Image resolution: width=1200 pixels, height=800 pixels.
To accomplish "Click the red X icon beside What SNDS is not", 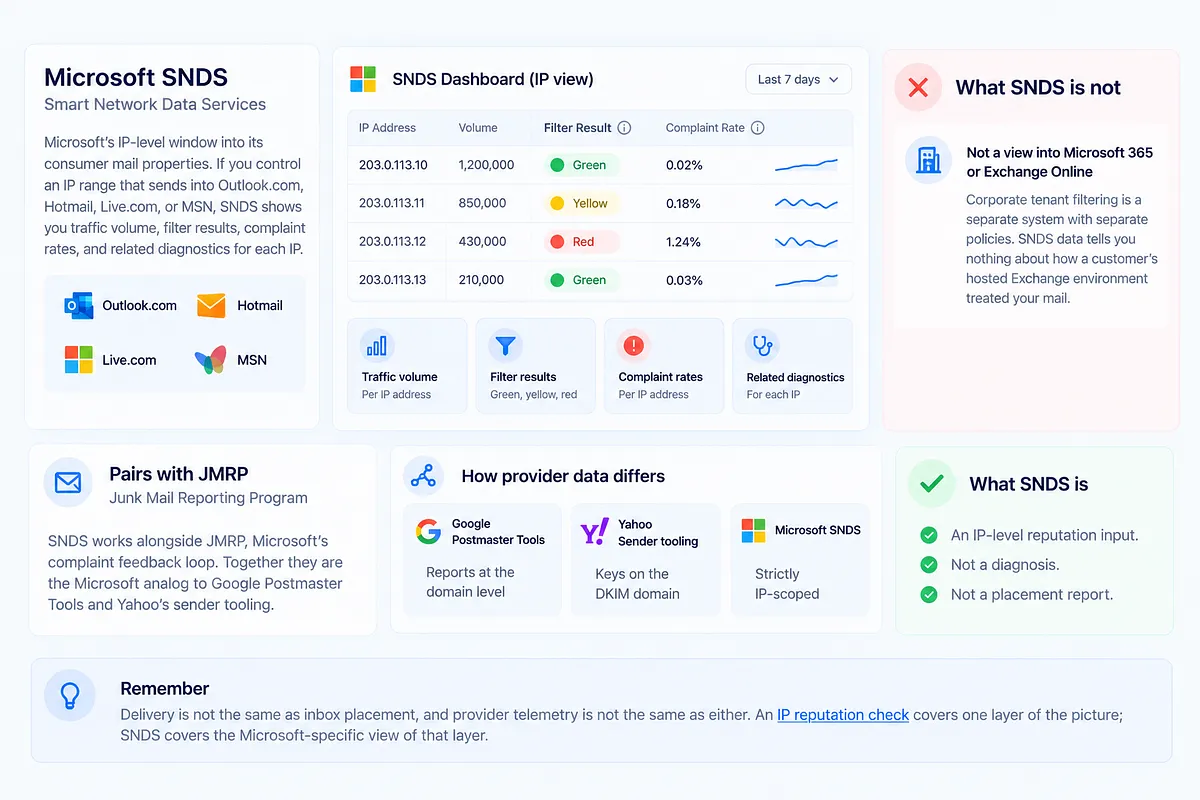I will point(918,88).
